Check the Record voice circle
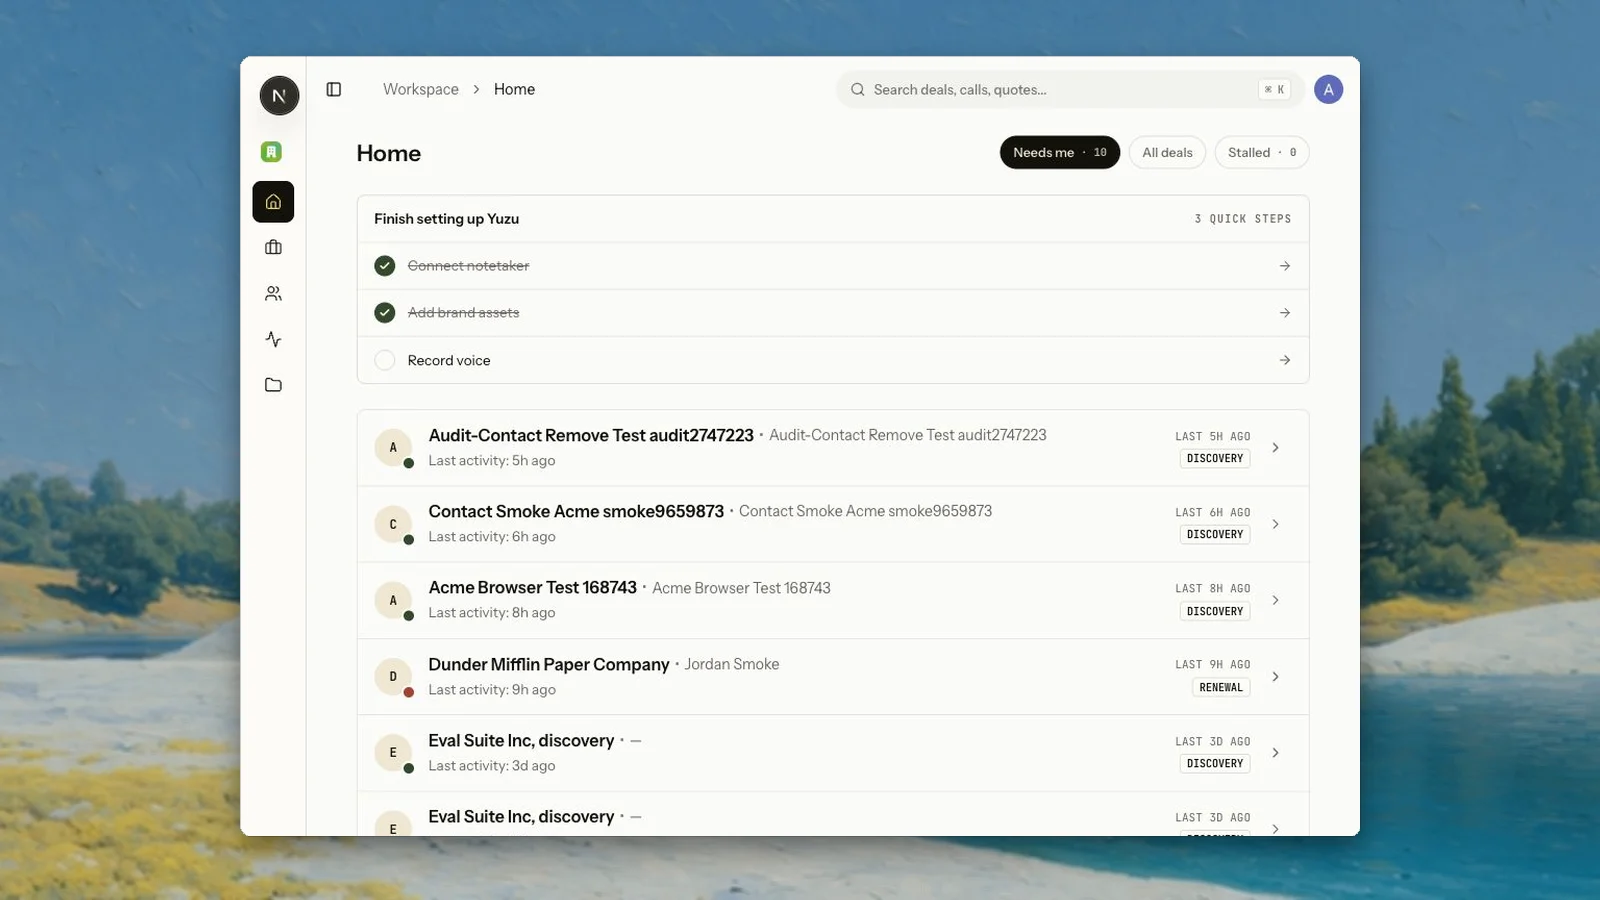This screenshot has width=1600, height=900. [385, 360]
